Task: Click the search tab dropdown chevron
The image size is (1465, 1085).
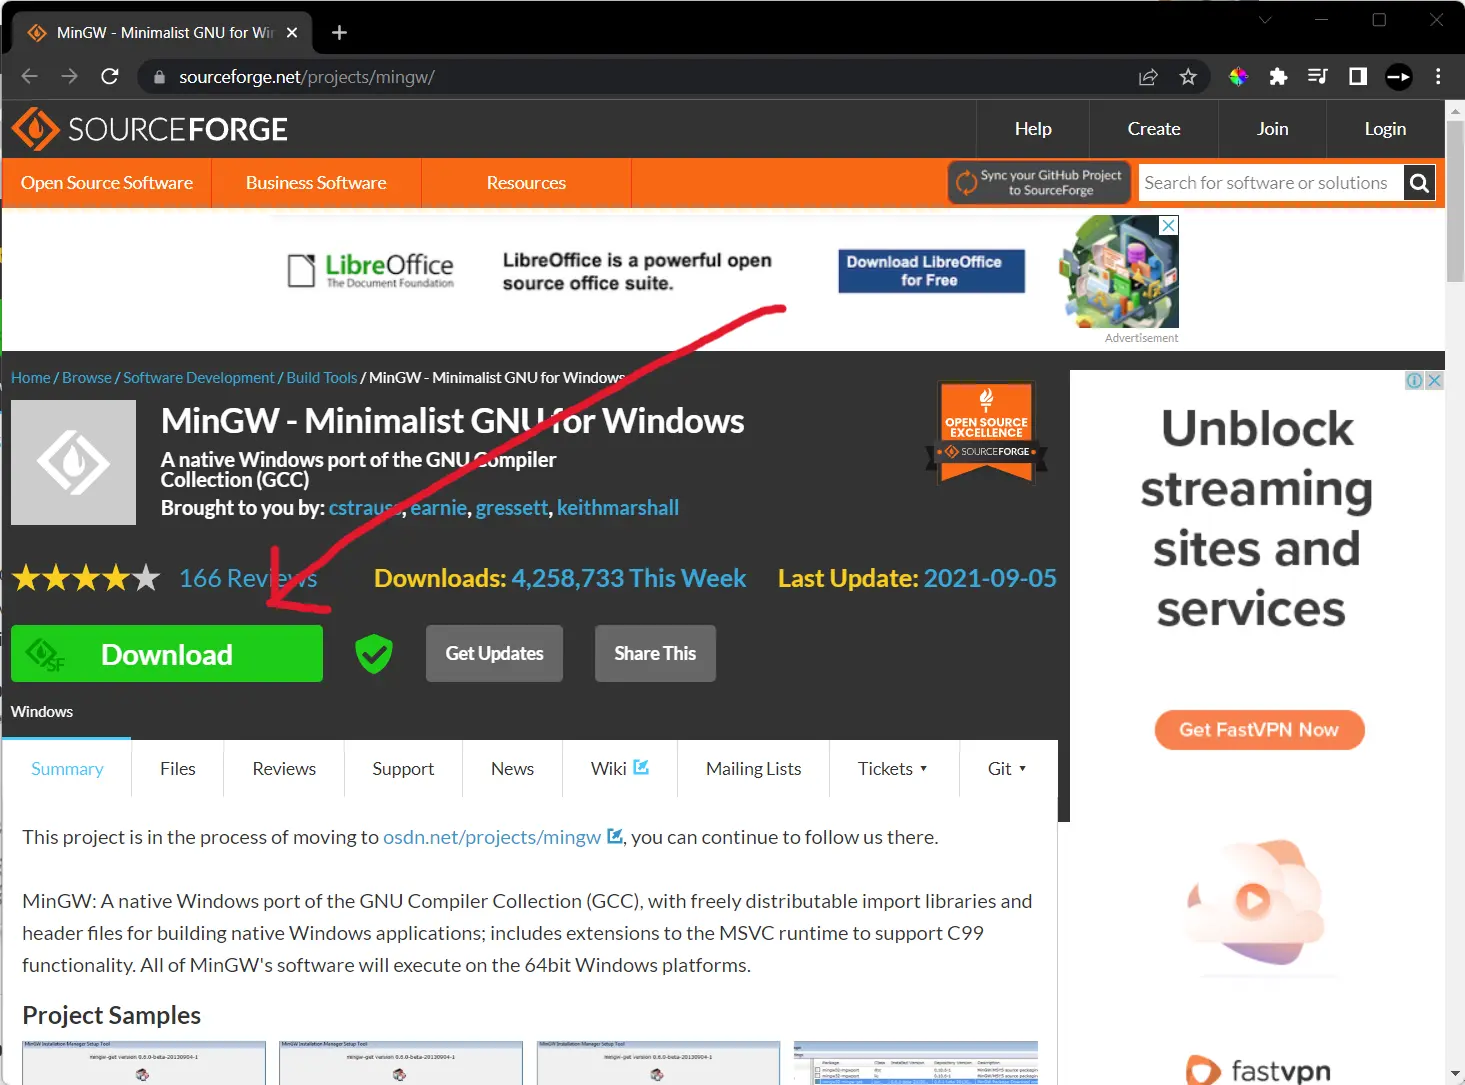Action: tap(1265, 20)
